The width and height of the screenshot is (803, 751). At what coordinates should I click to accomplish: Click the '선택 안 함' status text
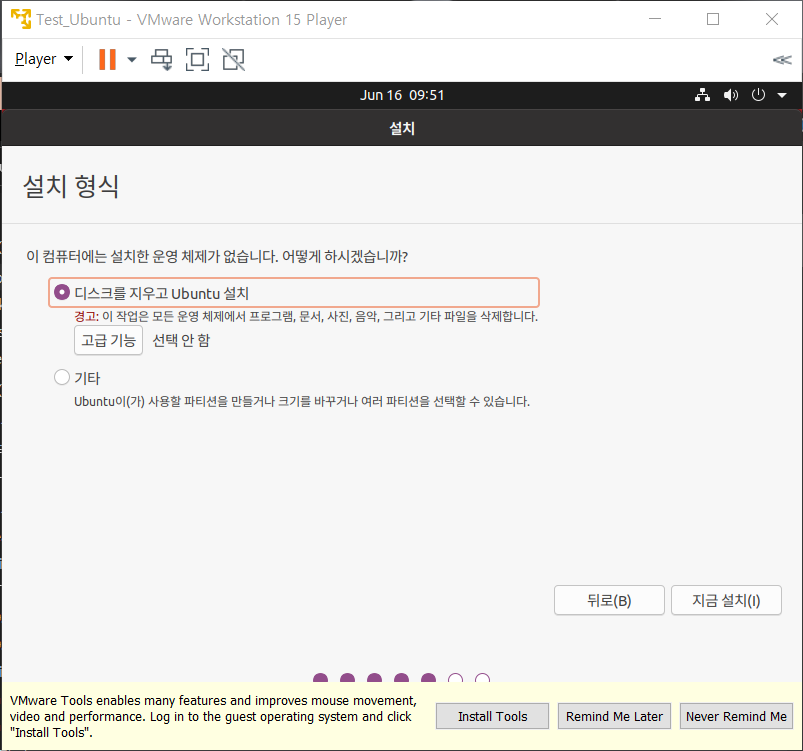click(x=181, y=340)
